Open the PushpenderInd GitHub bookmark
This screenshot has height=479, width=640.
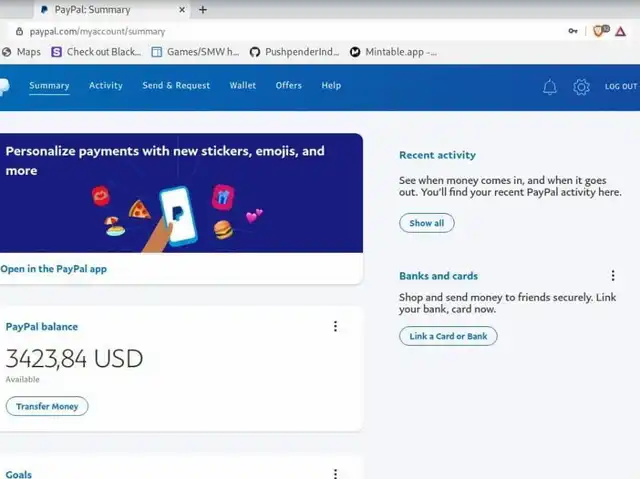pyautogui.click(x=294, y=52)
